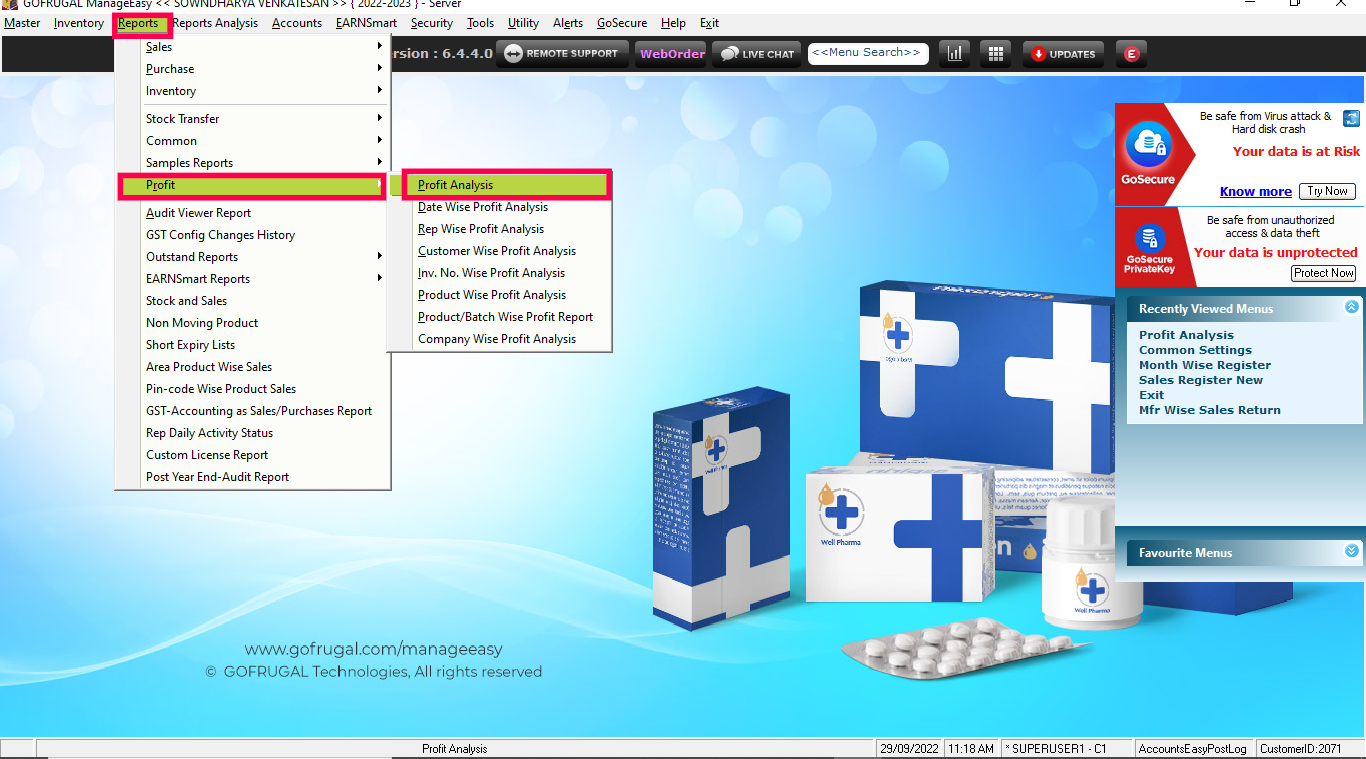Viewport: 1366px width, 759px height.
Task: Click the GoSecure cloud logo
Action: coord(1148,146)
